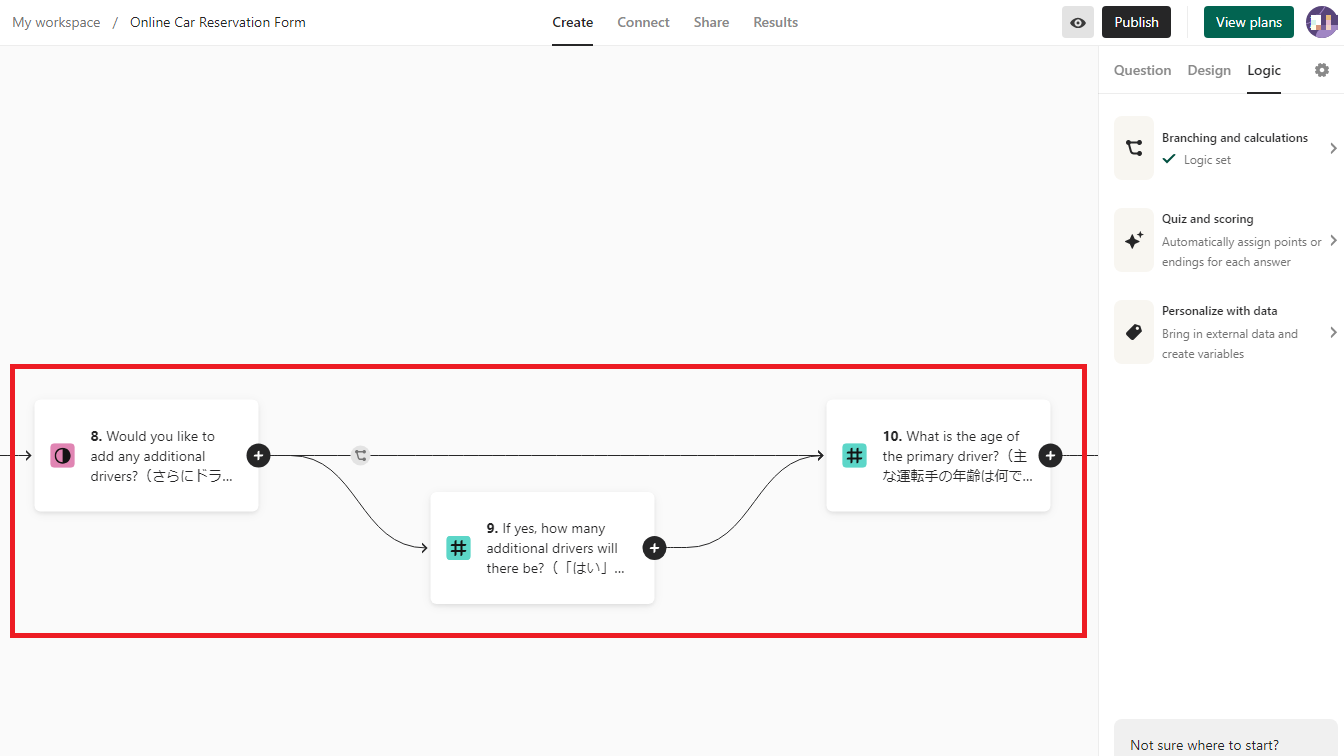Click the yes/no icon on question 8

click(63, 456)
